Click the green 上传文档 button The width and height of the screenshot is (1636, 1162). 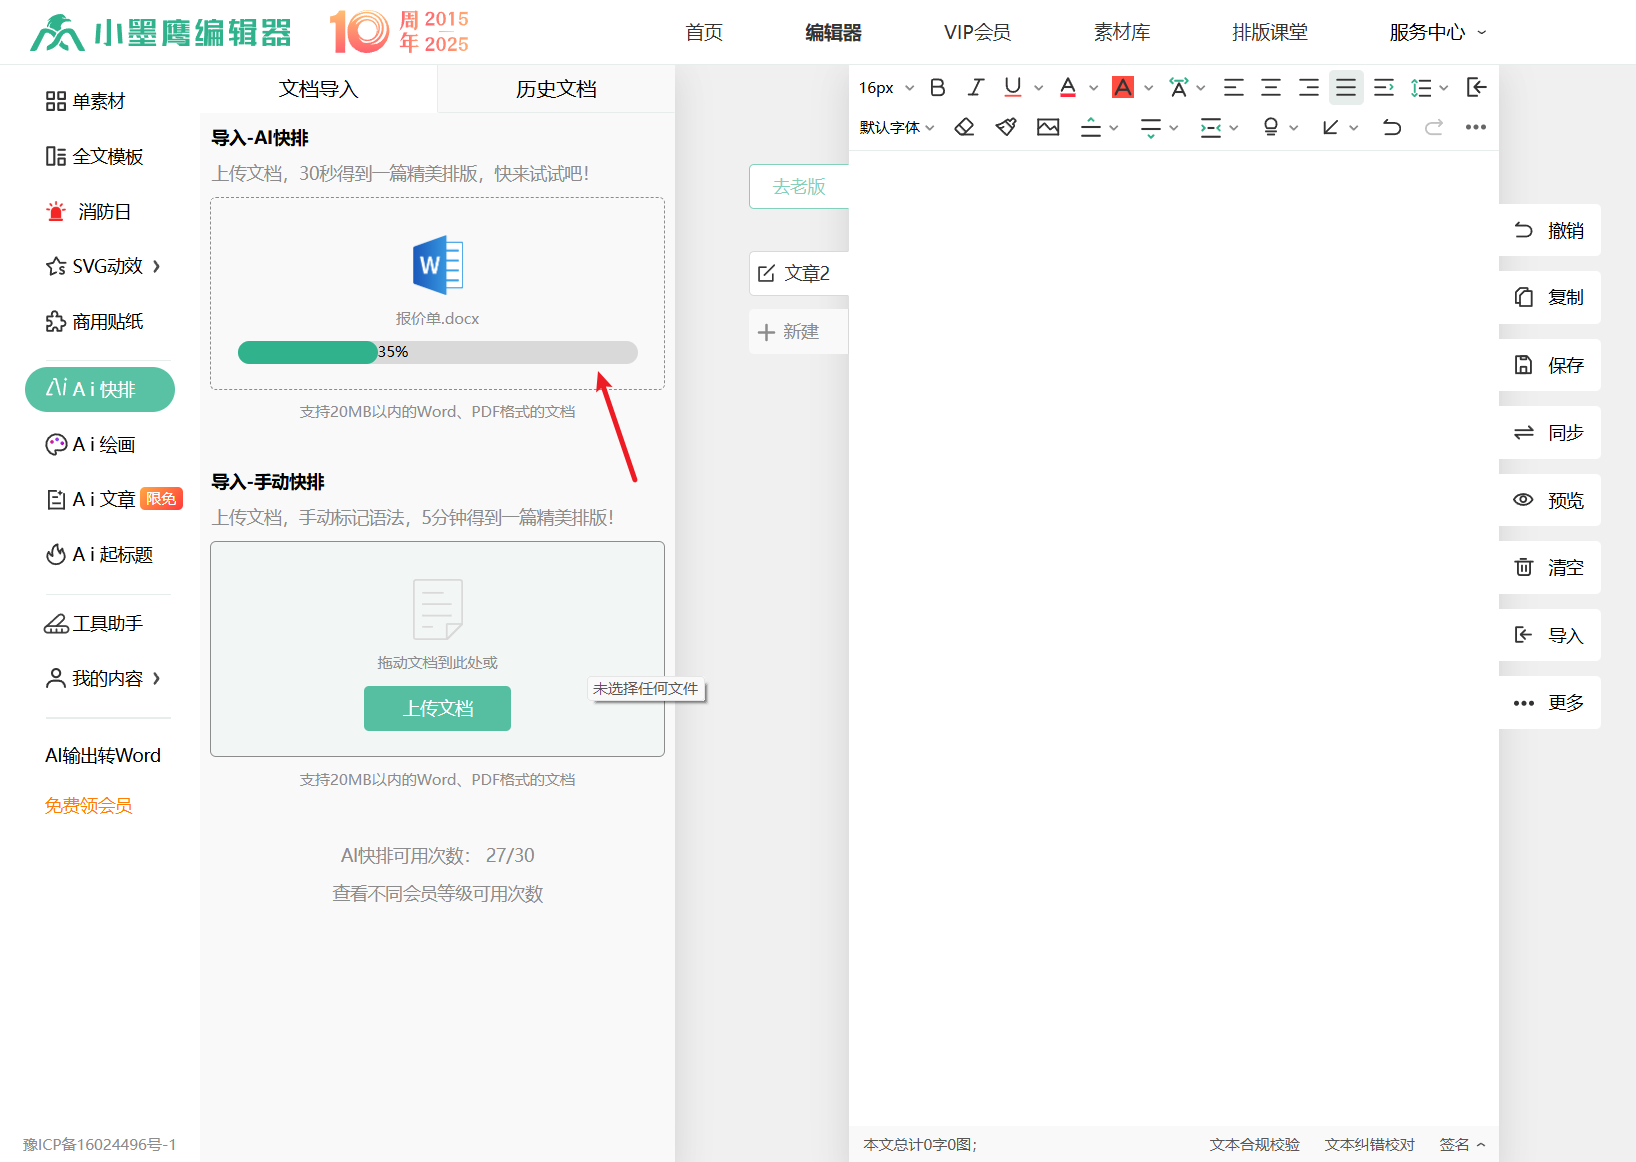pyautogui.click(x=437, y=708)
